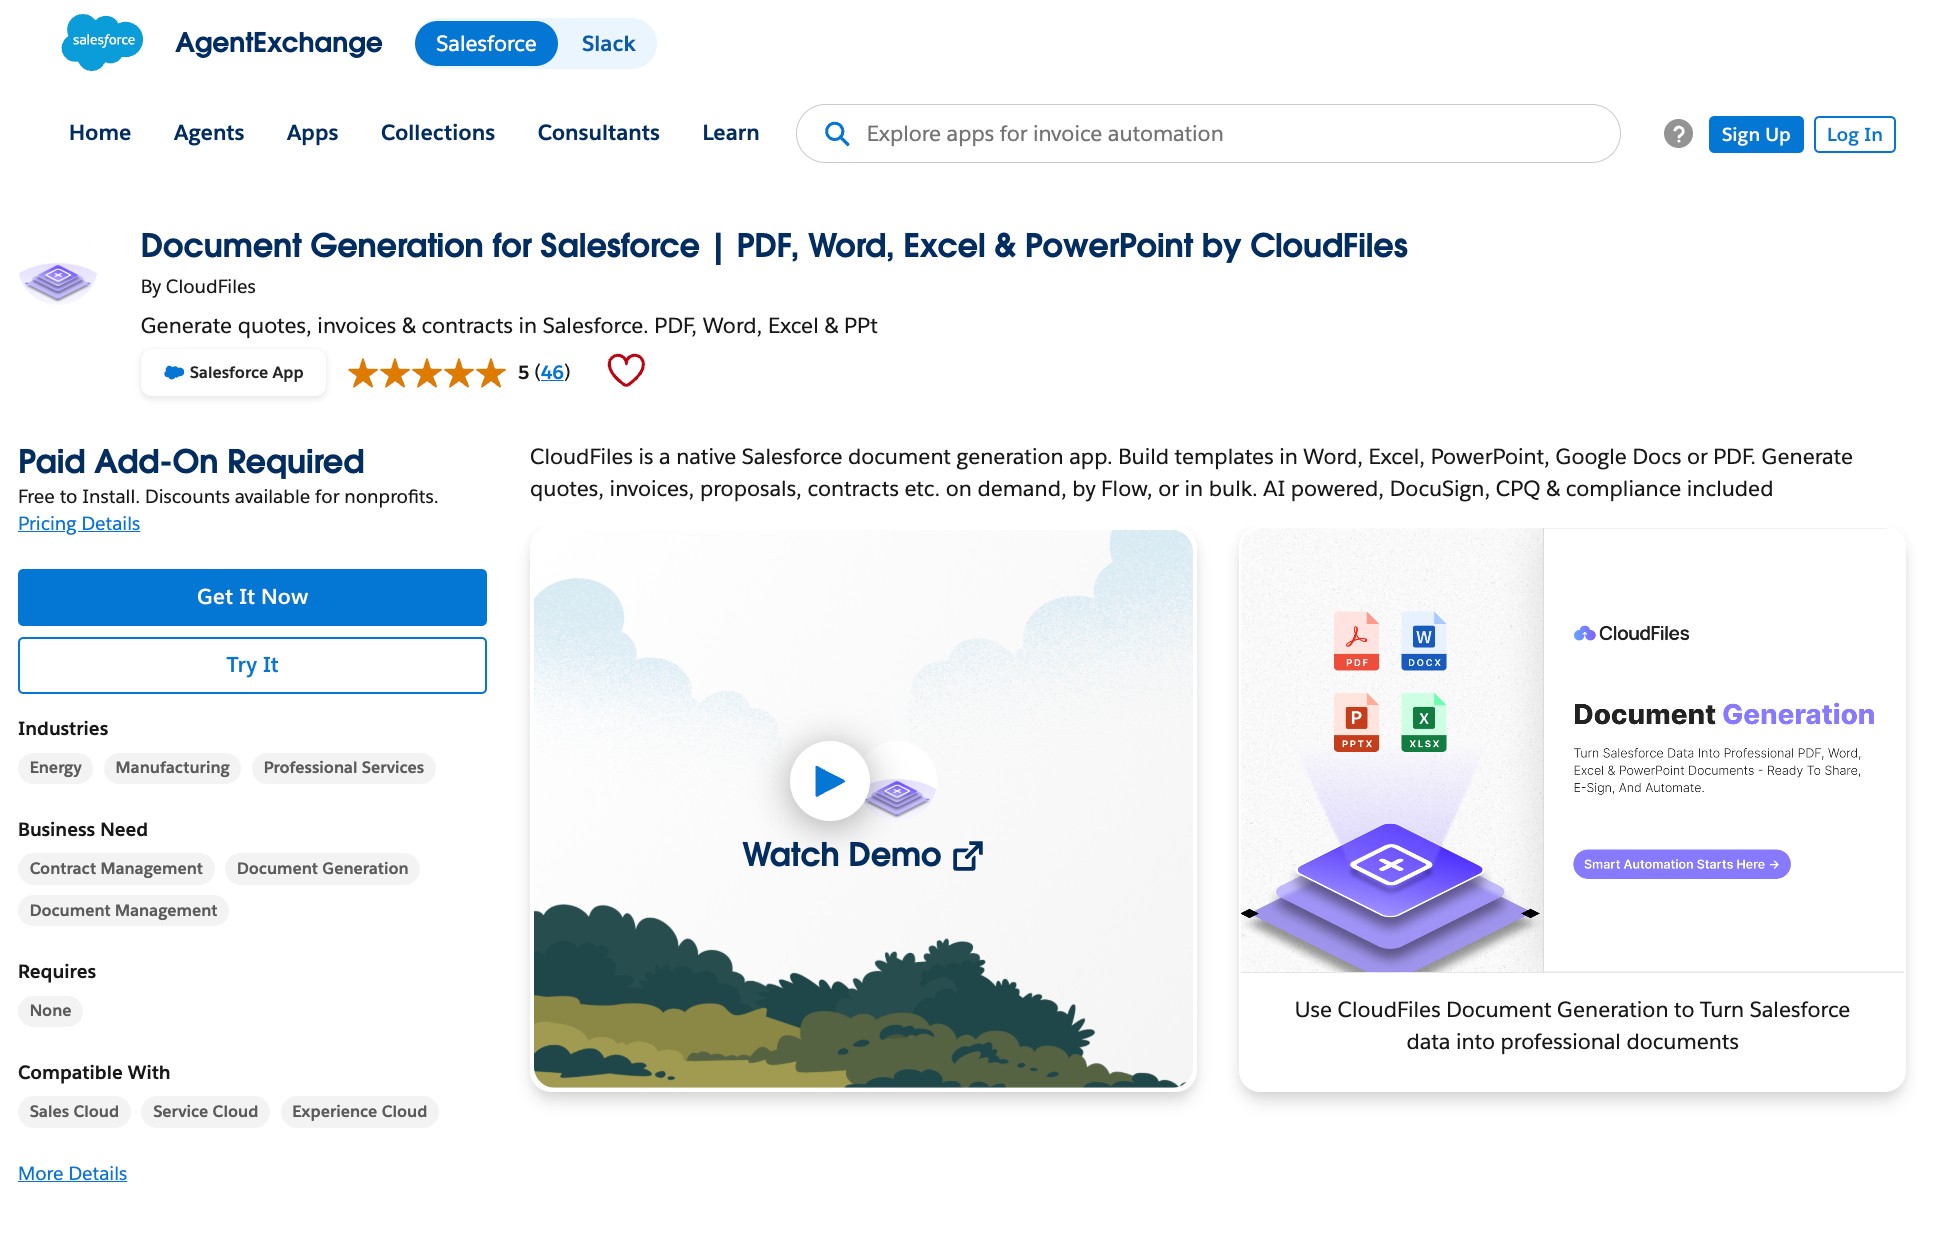Favorite the app with the heart icon
Image resolution: width=1952 pixels, height=1242 pixels.
pos(626,371)
